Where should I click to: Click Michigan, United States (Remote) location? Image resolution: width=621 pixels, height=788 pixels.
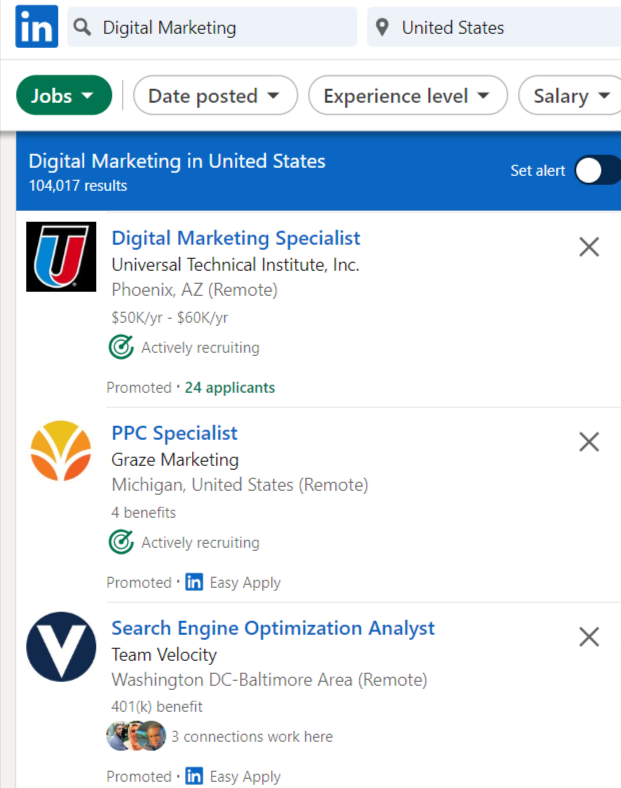click(240, 485)
